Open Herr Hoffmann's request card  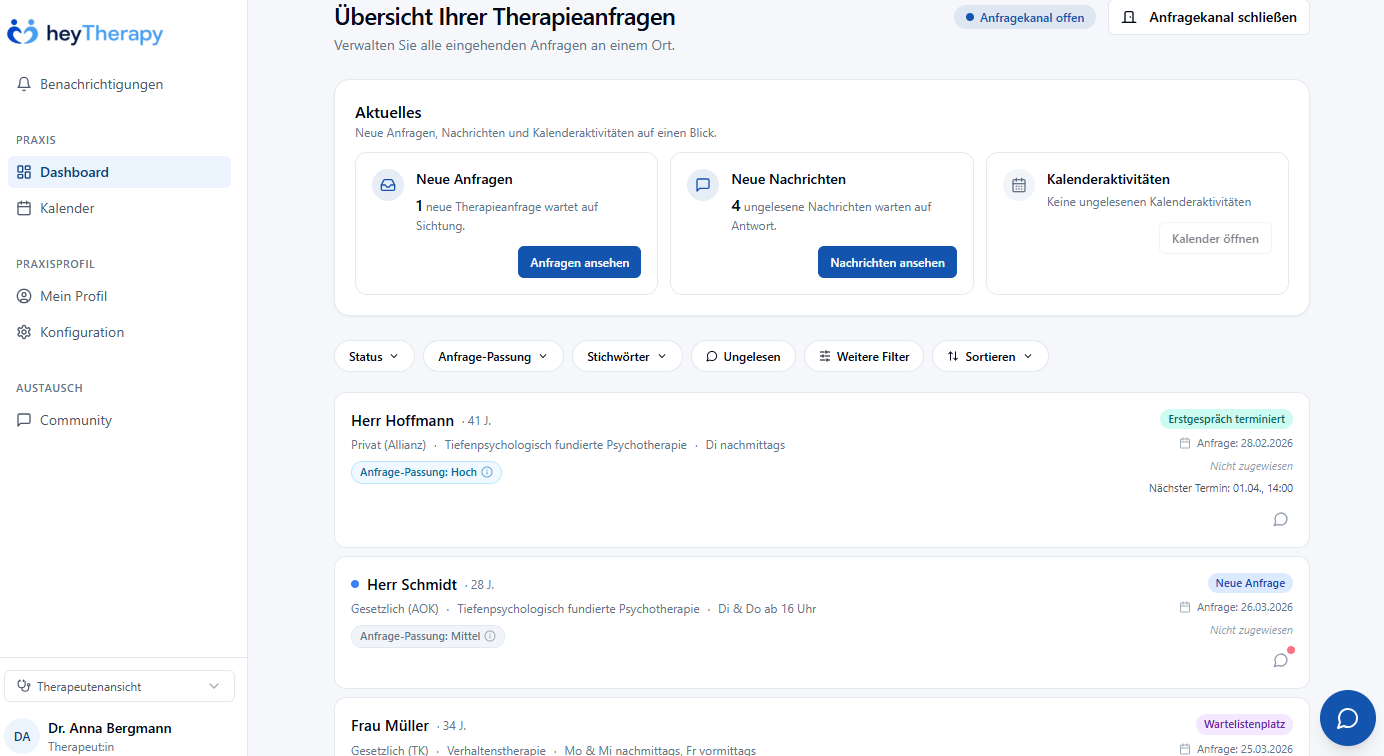(x=822, y=470)
